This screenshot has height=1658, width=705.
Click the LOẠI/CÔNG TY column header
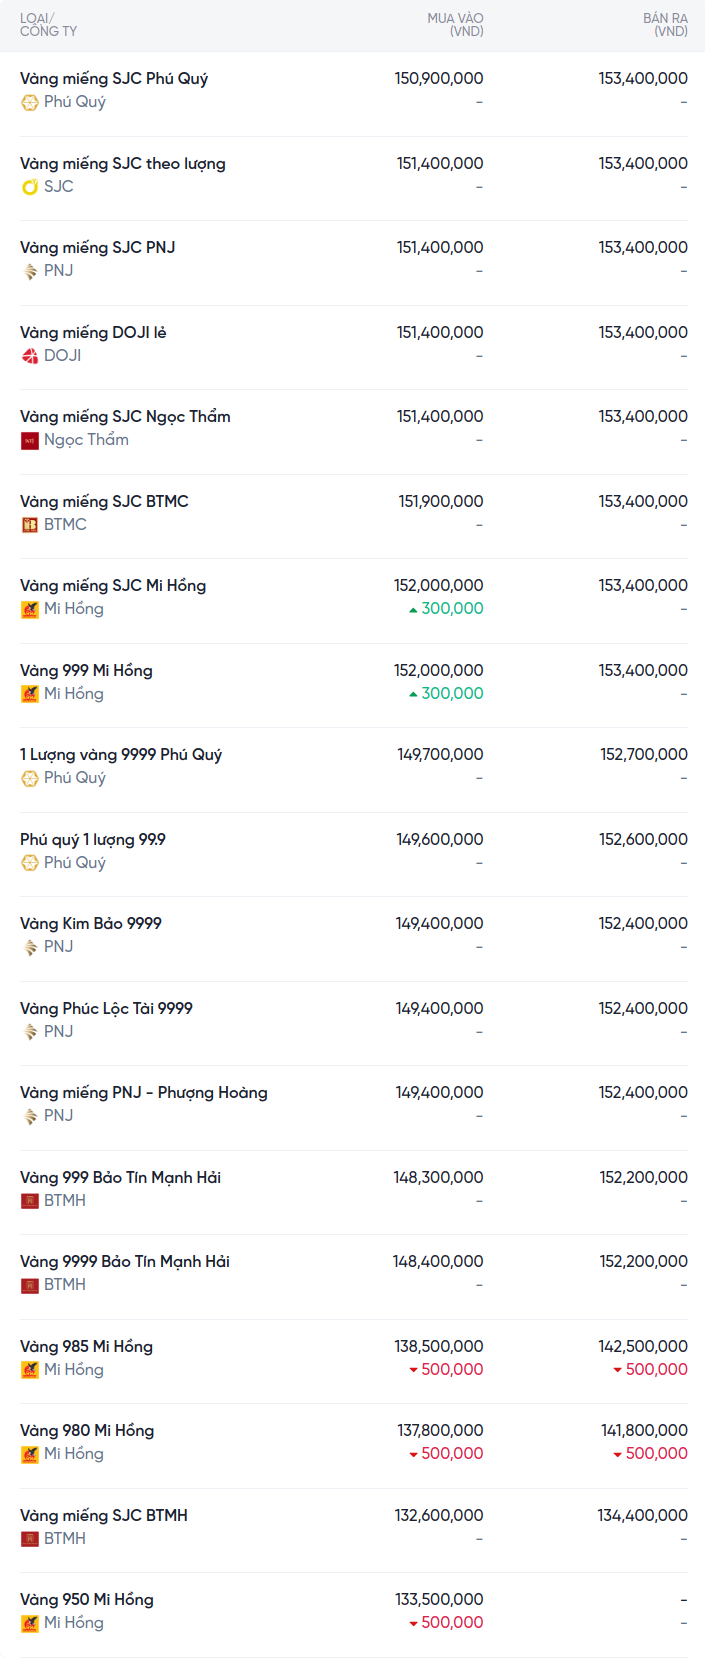tap(48, 25)
